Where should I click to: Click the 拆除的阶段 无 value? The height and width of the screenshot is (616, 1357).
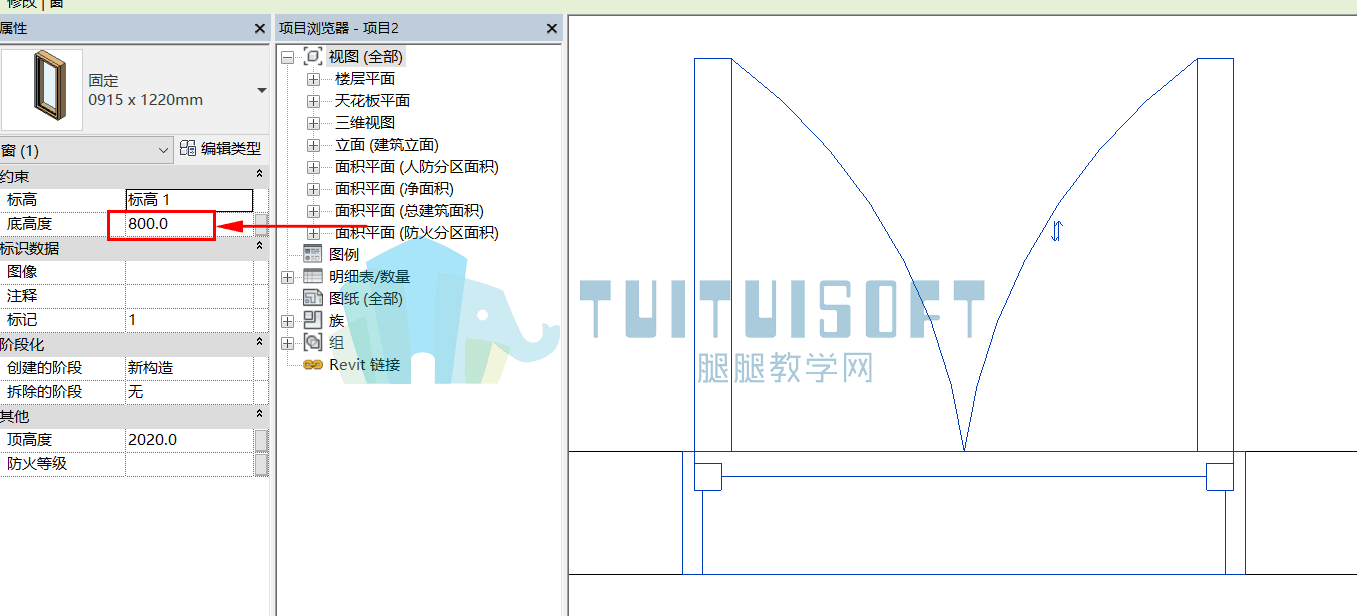point(189,392)
